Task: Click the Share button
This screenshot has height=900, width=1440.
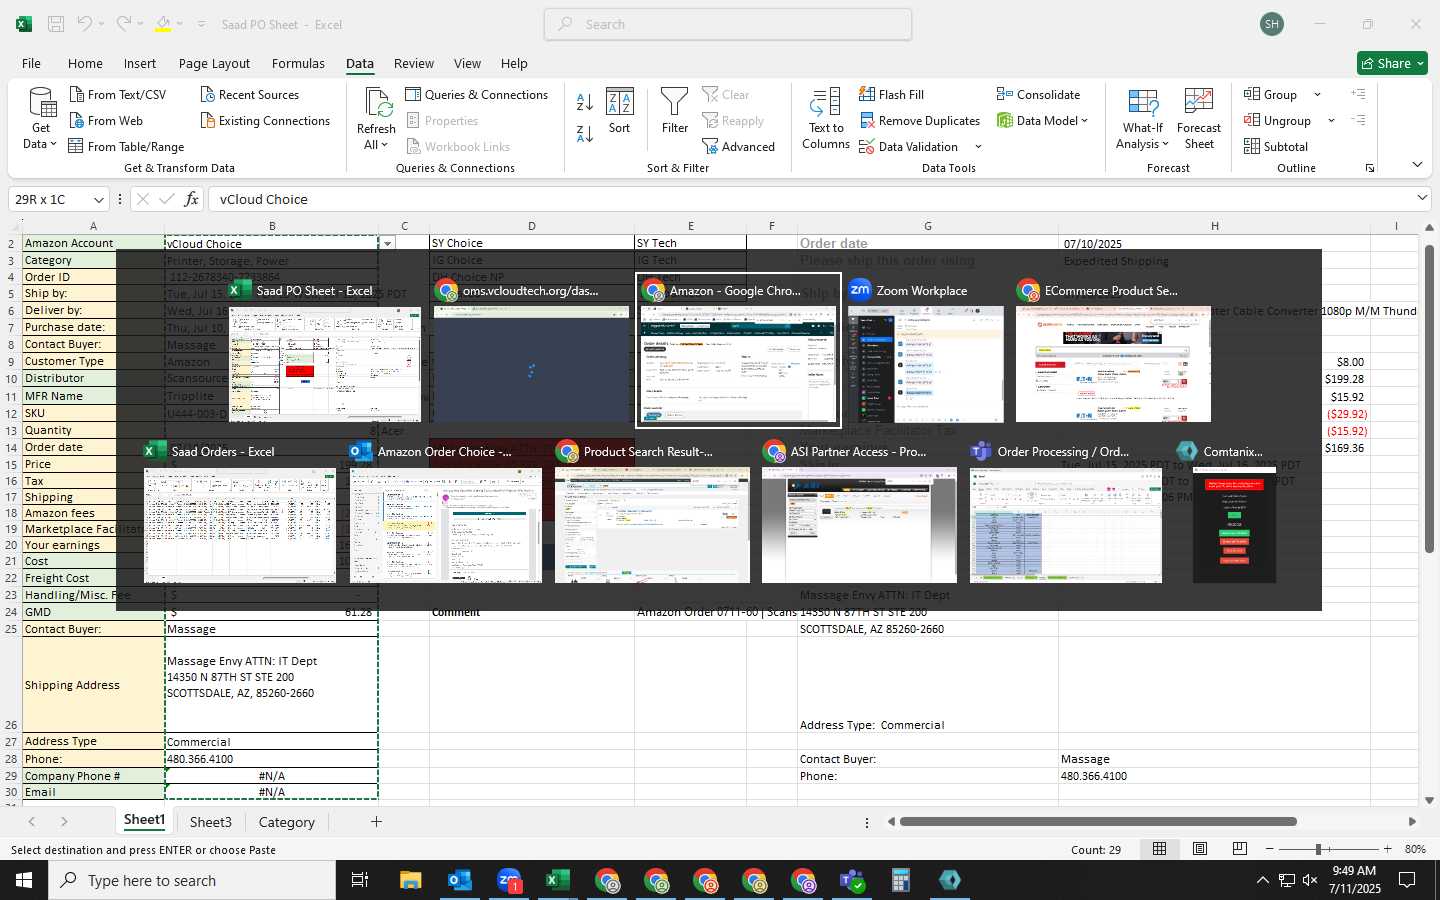Action: [1392, 63]
